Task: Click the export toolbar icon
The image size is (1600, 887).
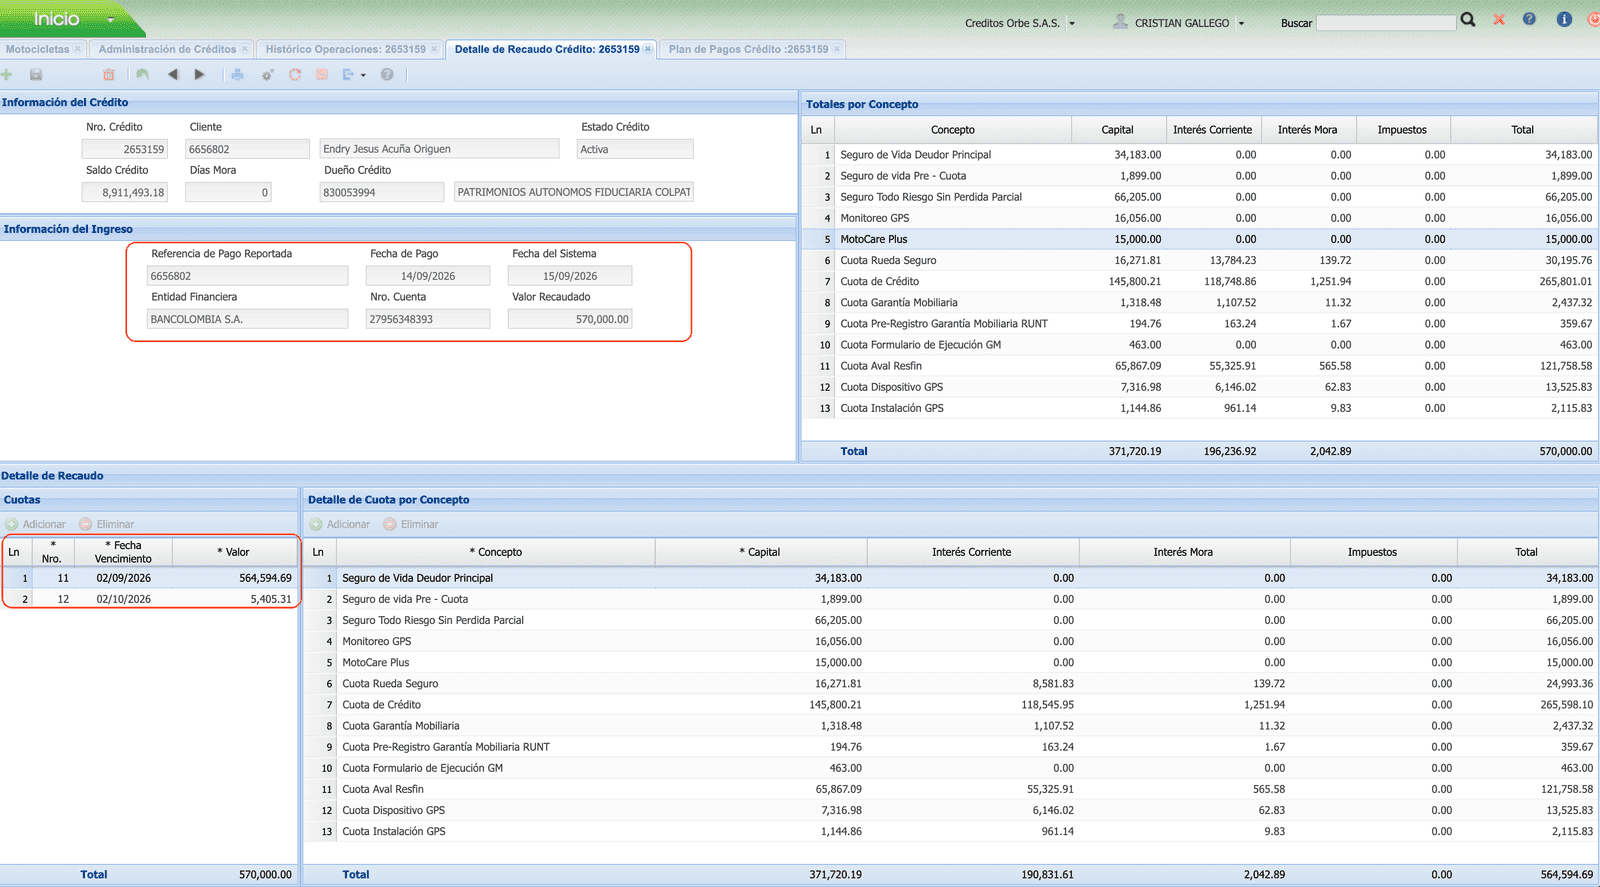Action: pos(348,75)
